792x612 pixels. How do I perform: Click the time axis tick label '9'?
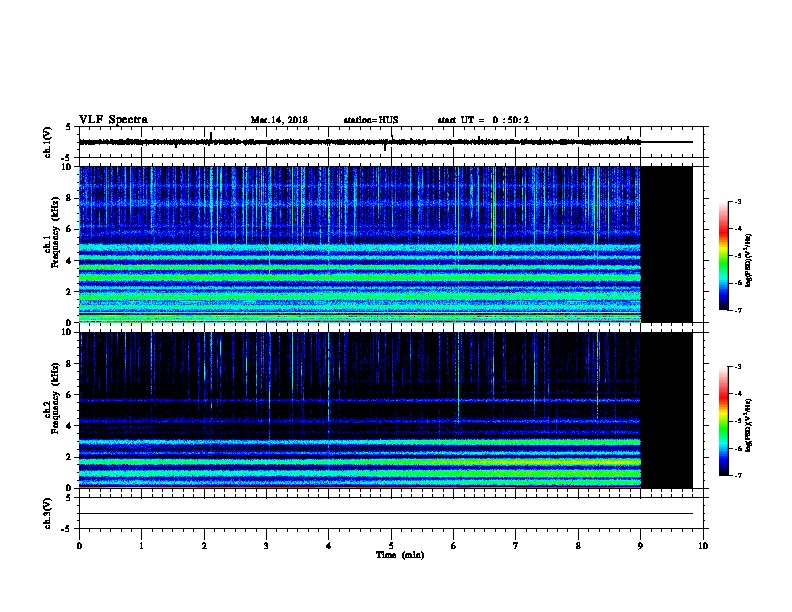[x=640, y=546]
